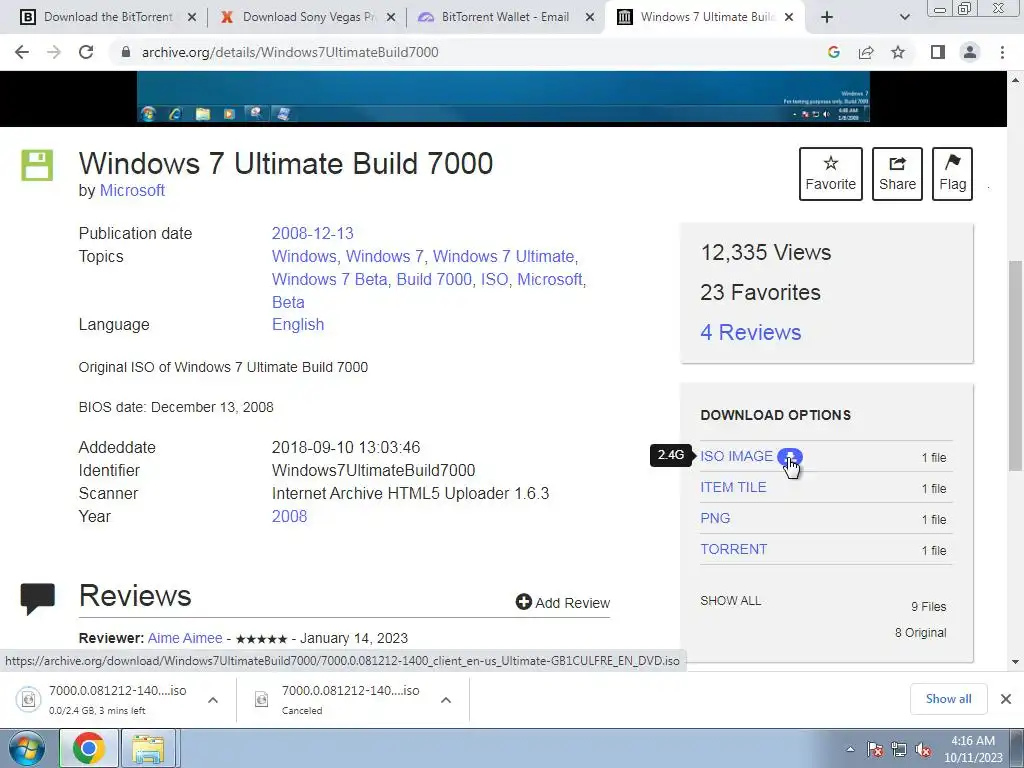Open publication date 2008-12-13 link
The width and height of the screenshot is (1024, 768).
[x=312, y=234]
